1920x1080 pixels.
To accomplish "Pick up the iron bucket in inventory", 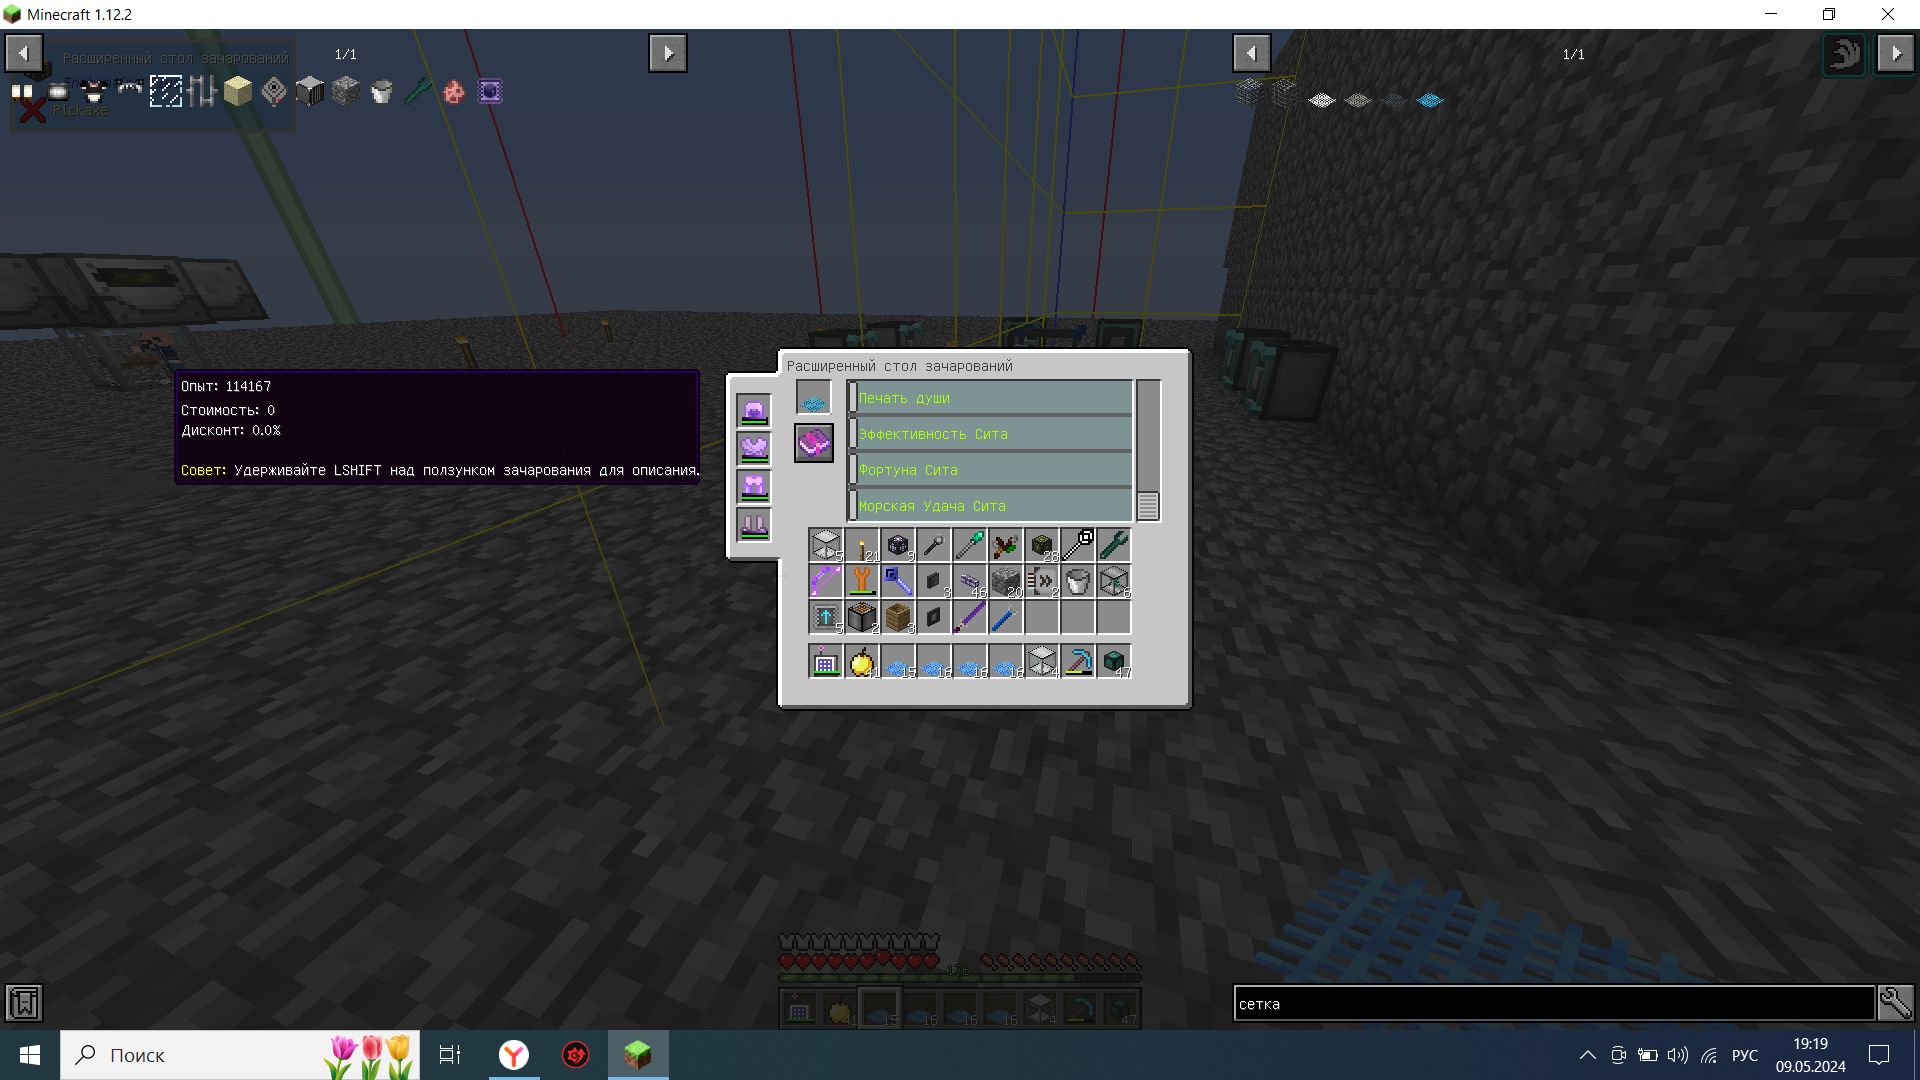I will pyautogui.click(x=1078, y=582).
